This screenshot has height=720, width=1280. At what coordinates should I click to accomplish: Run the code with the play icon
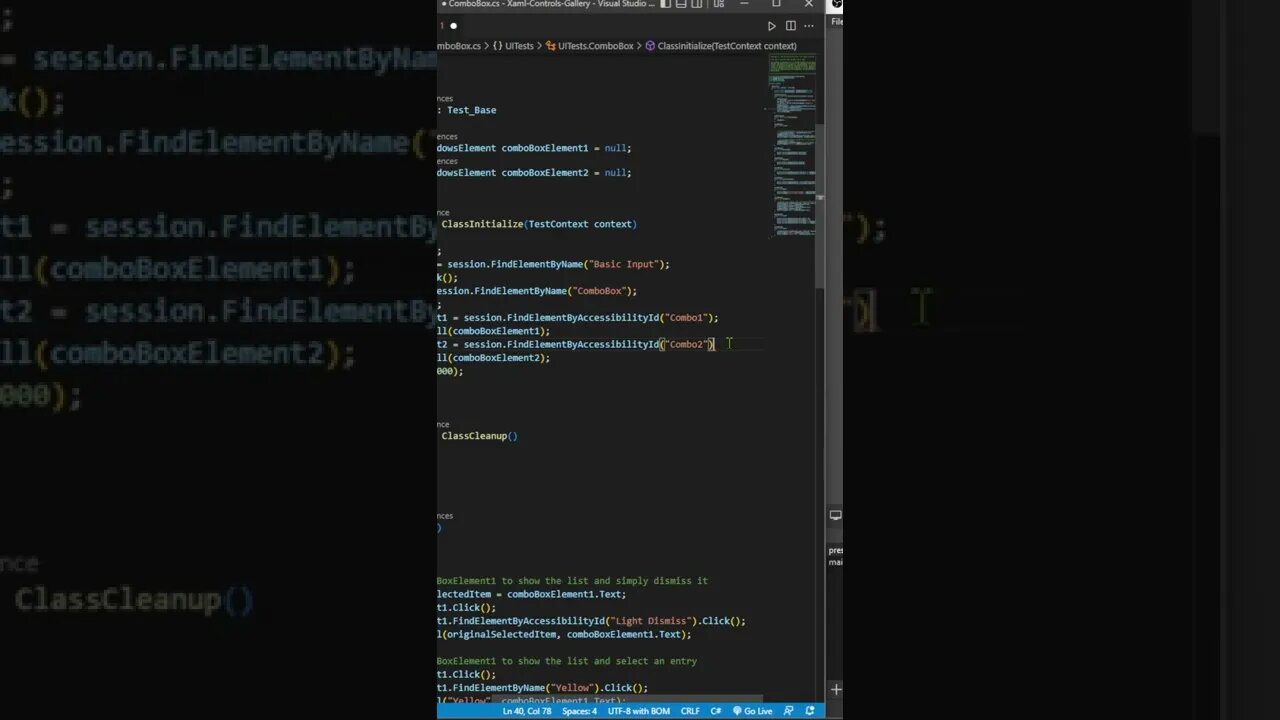(771, 26)
